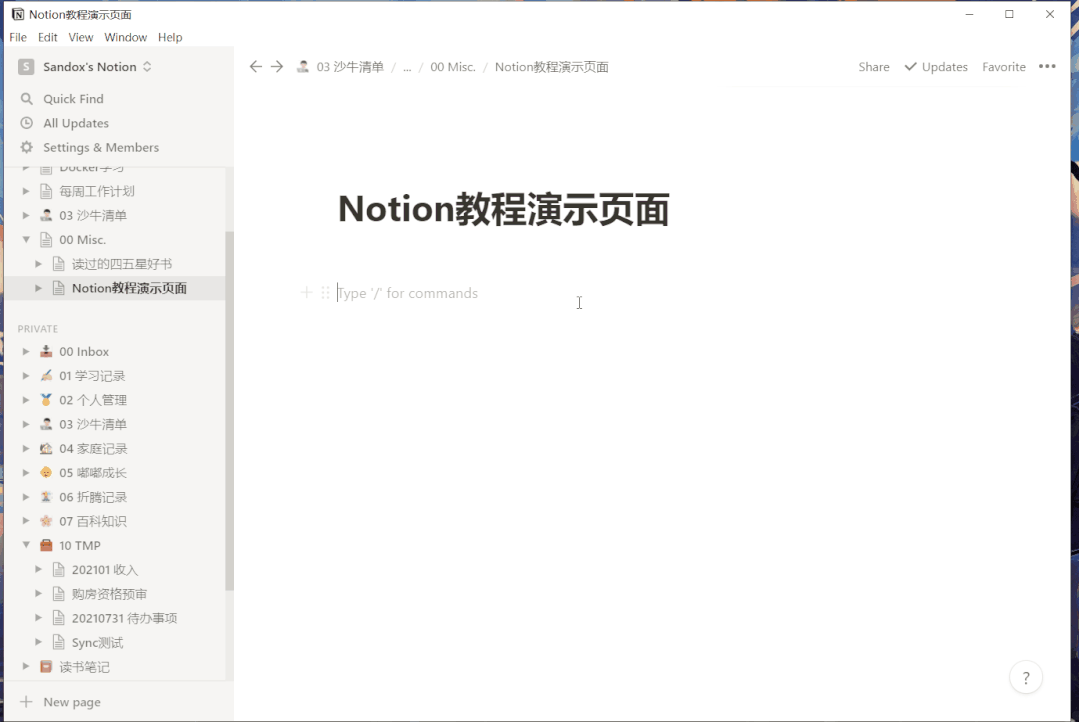1079x722 pixels.
Task: Click the Notion app icon in title bar
Action: coord(18,14)
